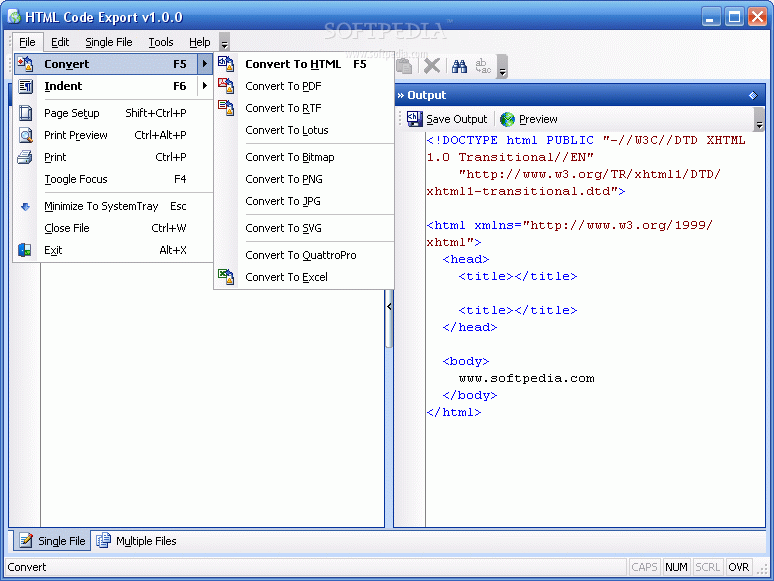Choose Convert To QuattroPro
The image size is (774, 581).
(x=304, y=255)
